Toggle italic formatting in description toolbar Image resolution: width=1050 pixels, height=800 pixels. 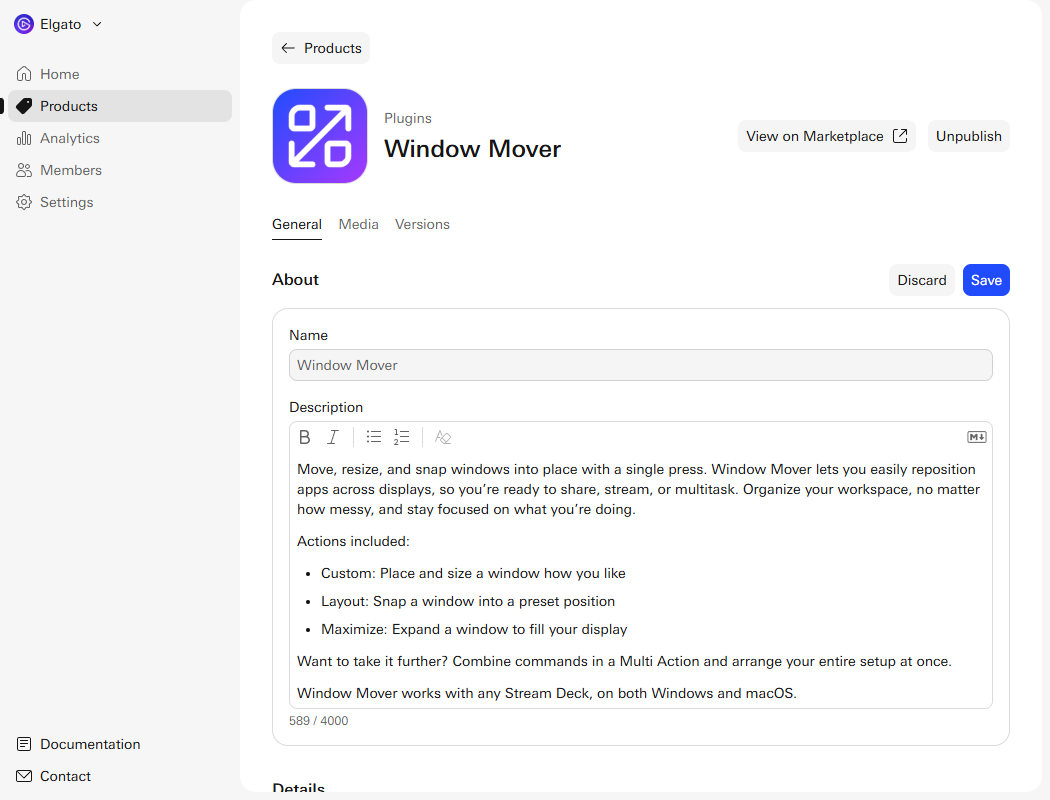[333, 437]
